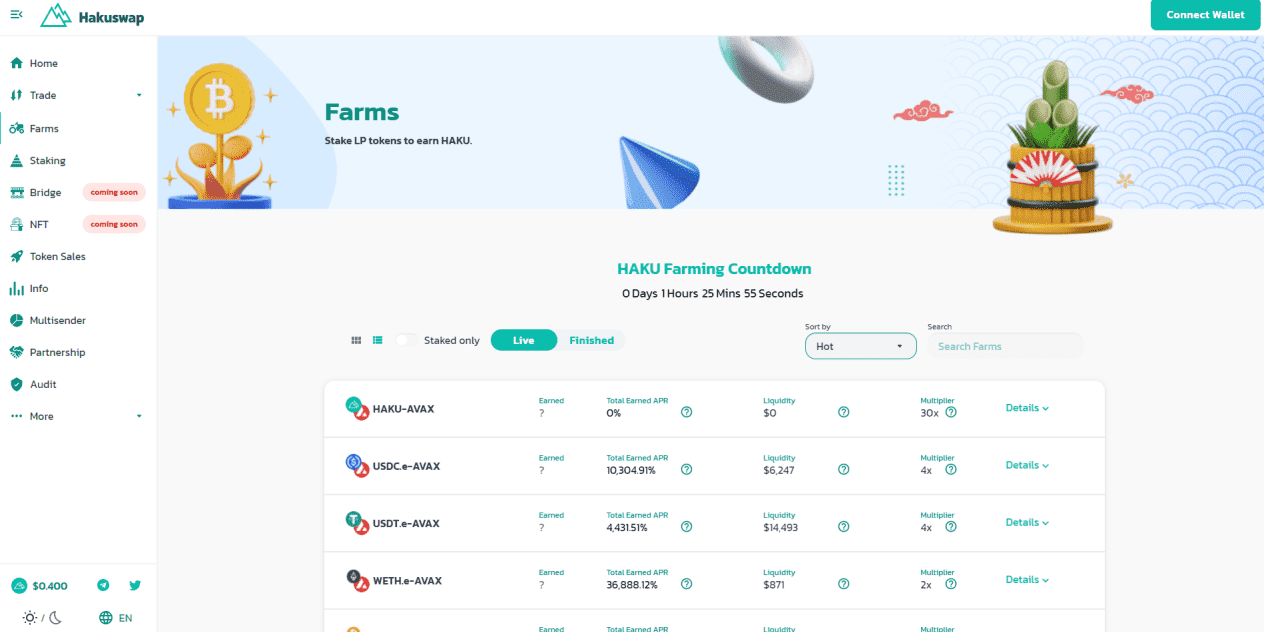Image resolution: width=1264 pixels, height=632 pixels.
Task: Click the USDC.e-AVAX farm name
Action: [406, 466]
